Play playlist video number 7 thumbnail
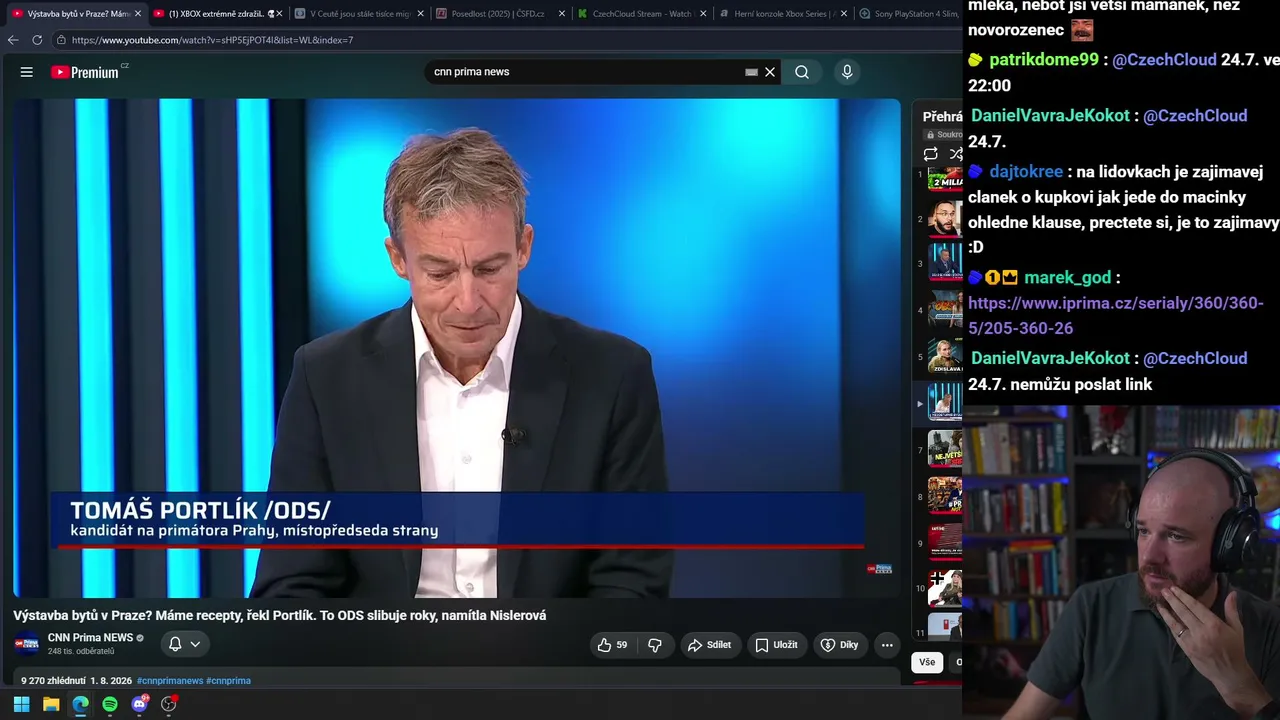 (x=945, y=450)
